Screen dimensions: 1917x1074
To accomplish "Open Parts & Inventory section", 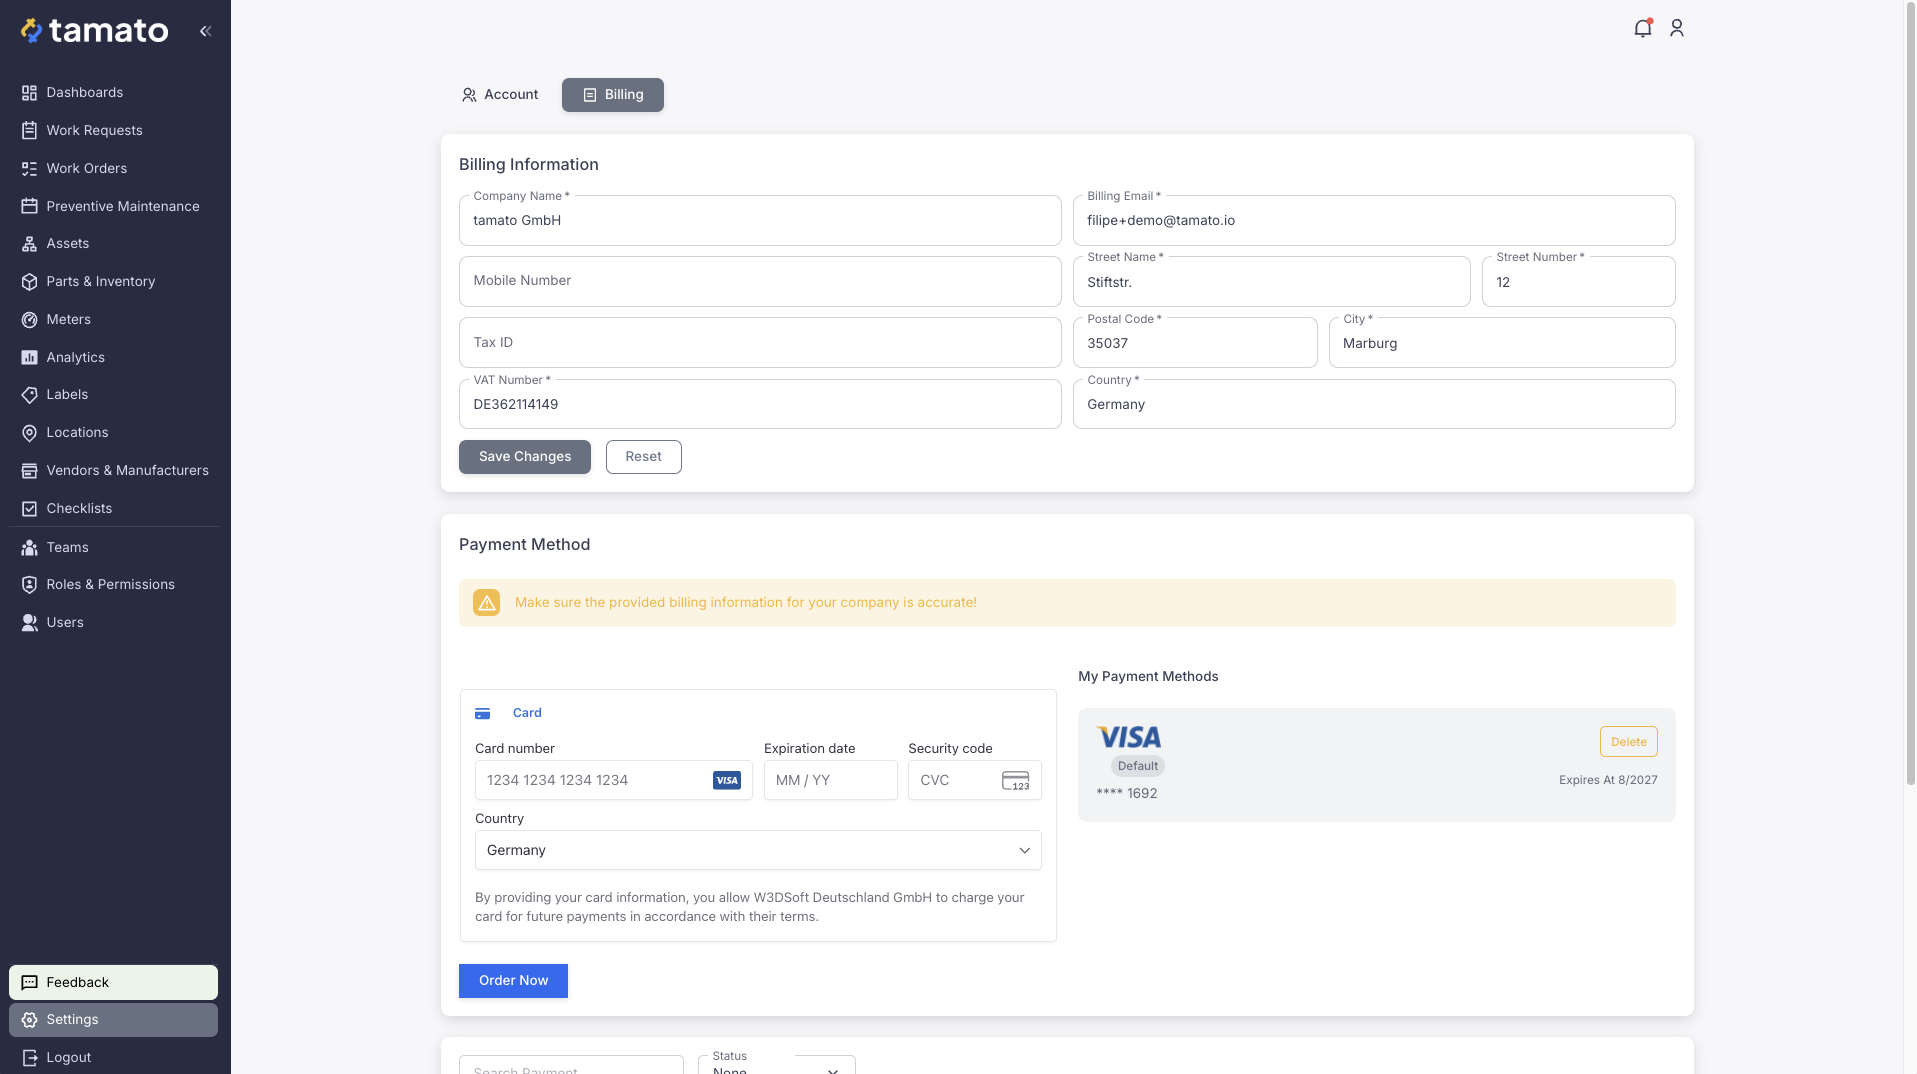I will (x=100, y=282).
